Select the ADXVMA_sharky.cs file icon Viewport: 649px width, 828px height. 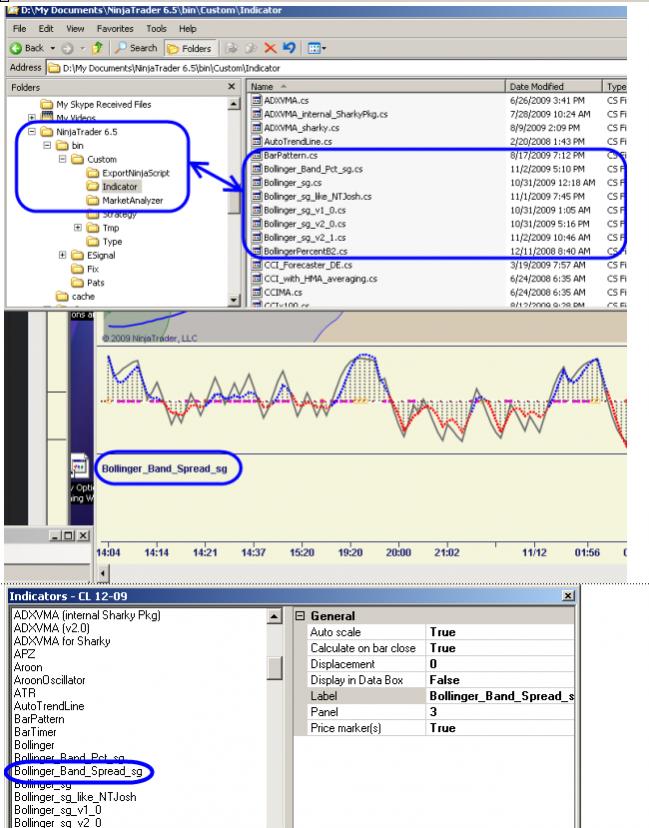coord(257,128)
